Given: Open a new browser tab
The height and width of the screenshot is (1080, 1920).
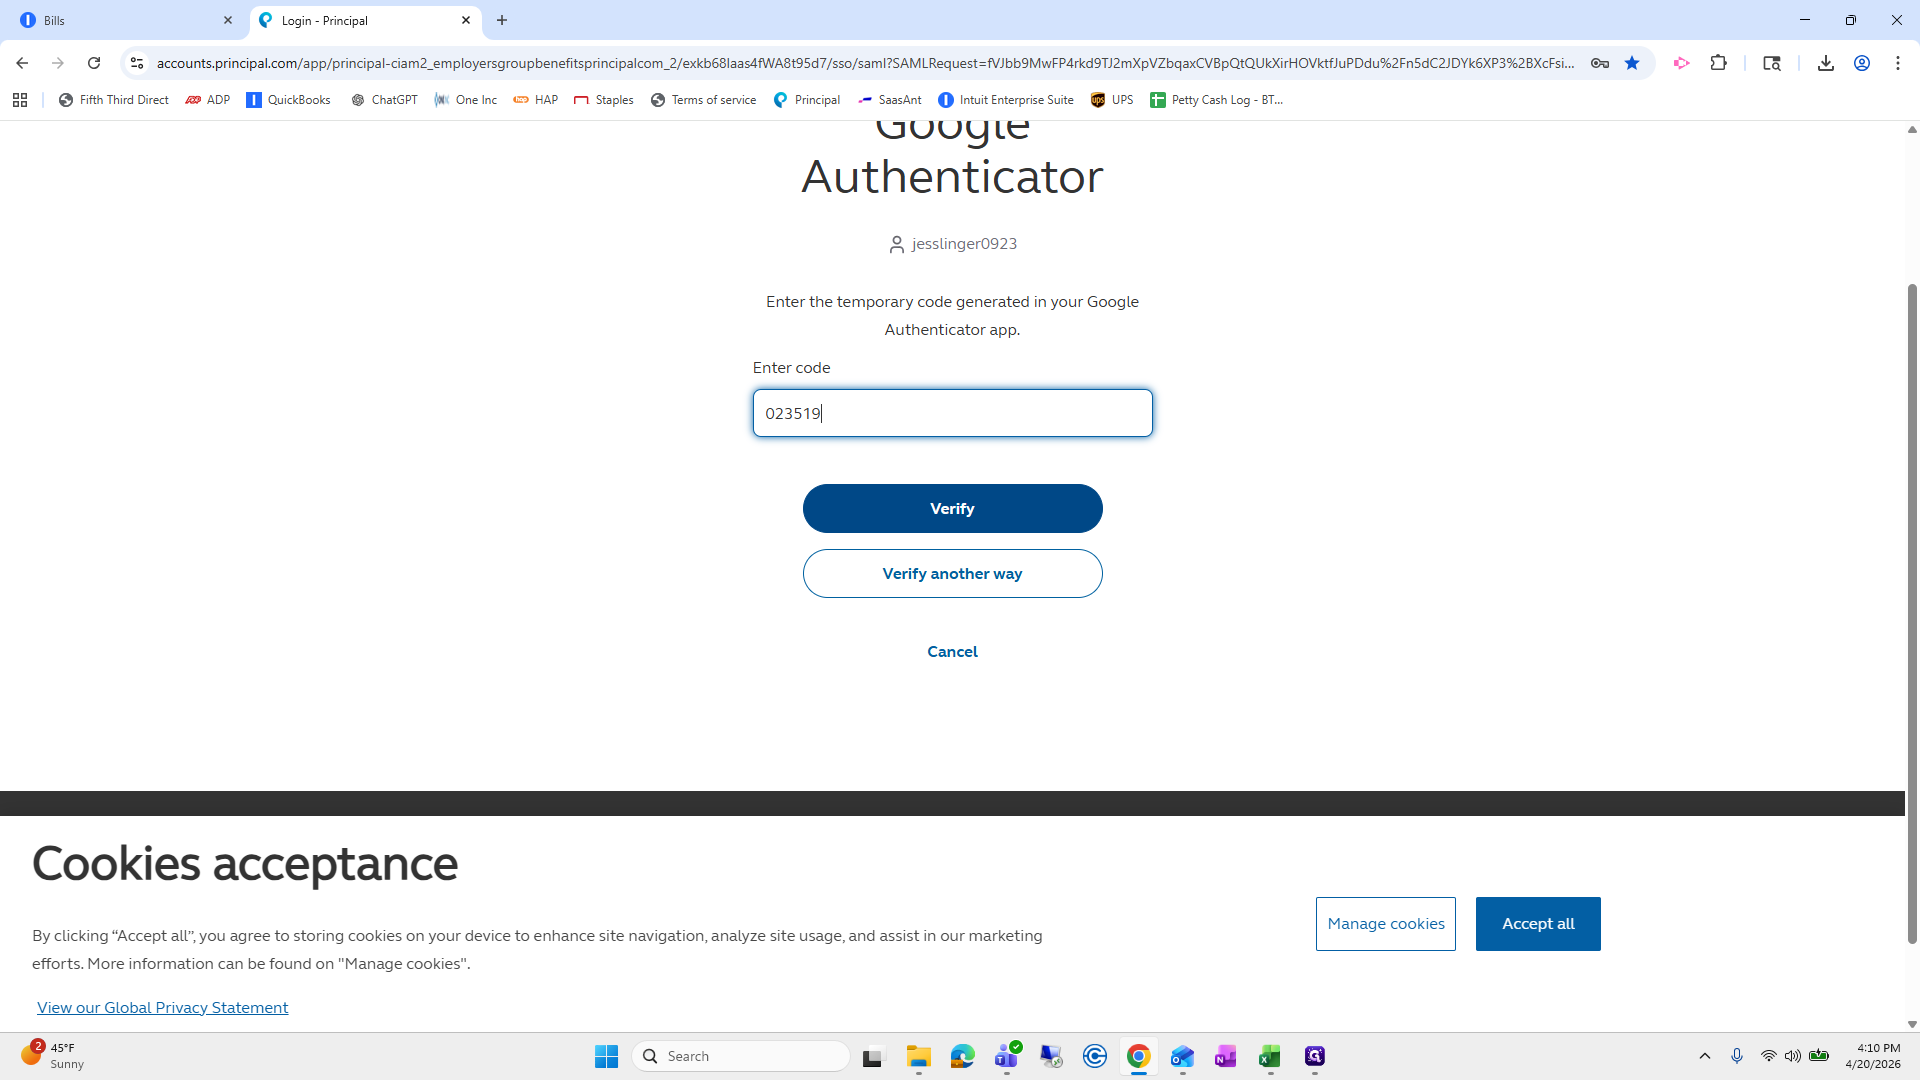Looking at the screenshot, I should point(502,20).
